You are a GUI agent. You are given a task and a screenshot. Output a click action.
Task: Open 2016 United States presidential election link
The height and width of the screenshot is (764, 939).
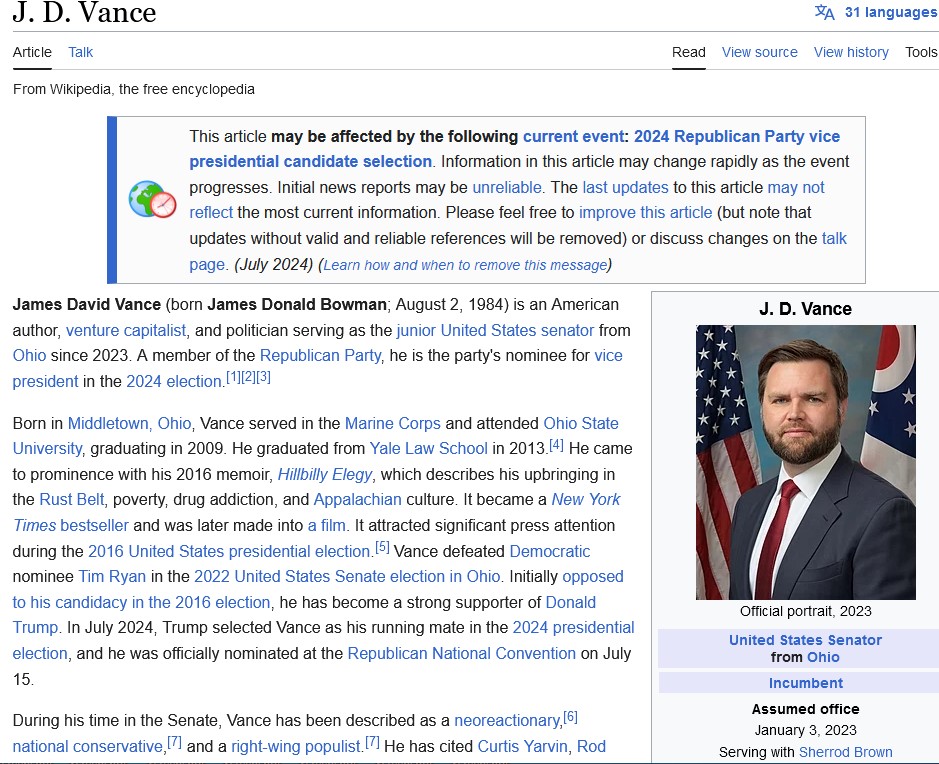[x=229, y=551]
